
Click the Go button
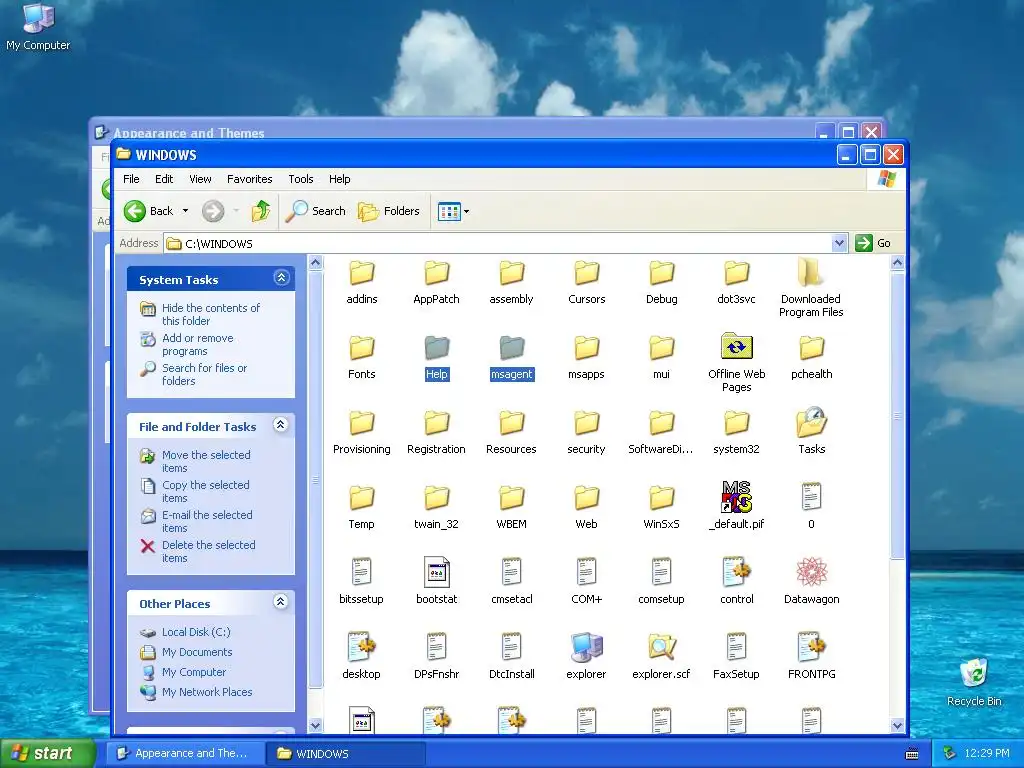click(x=873, y=243)
